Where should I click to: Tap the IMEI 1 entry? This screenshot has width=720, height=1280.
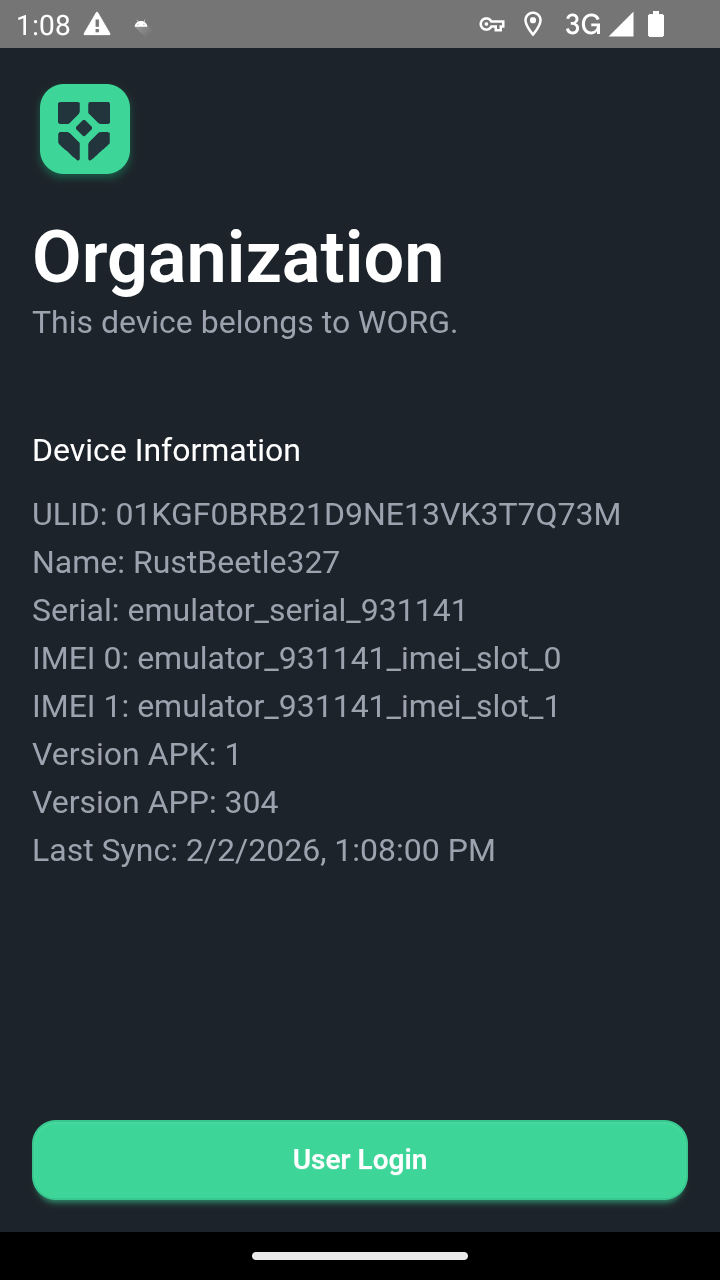click(296, 706)
